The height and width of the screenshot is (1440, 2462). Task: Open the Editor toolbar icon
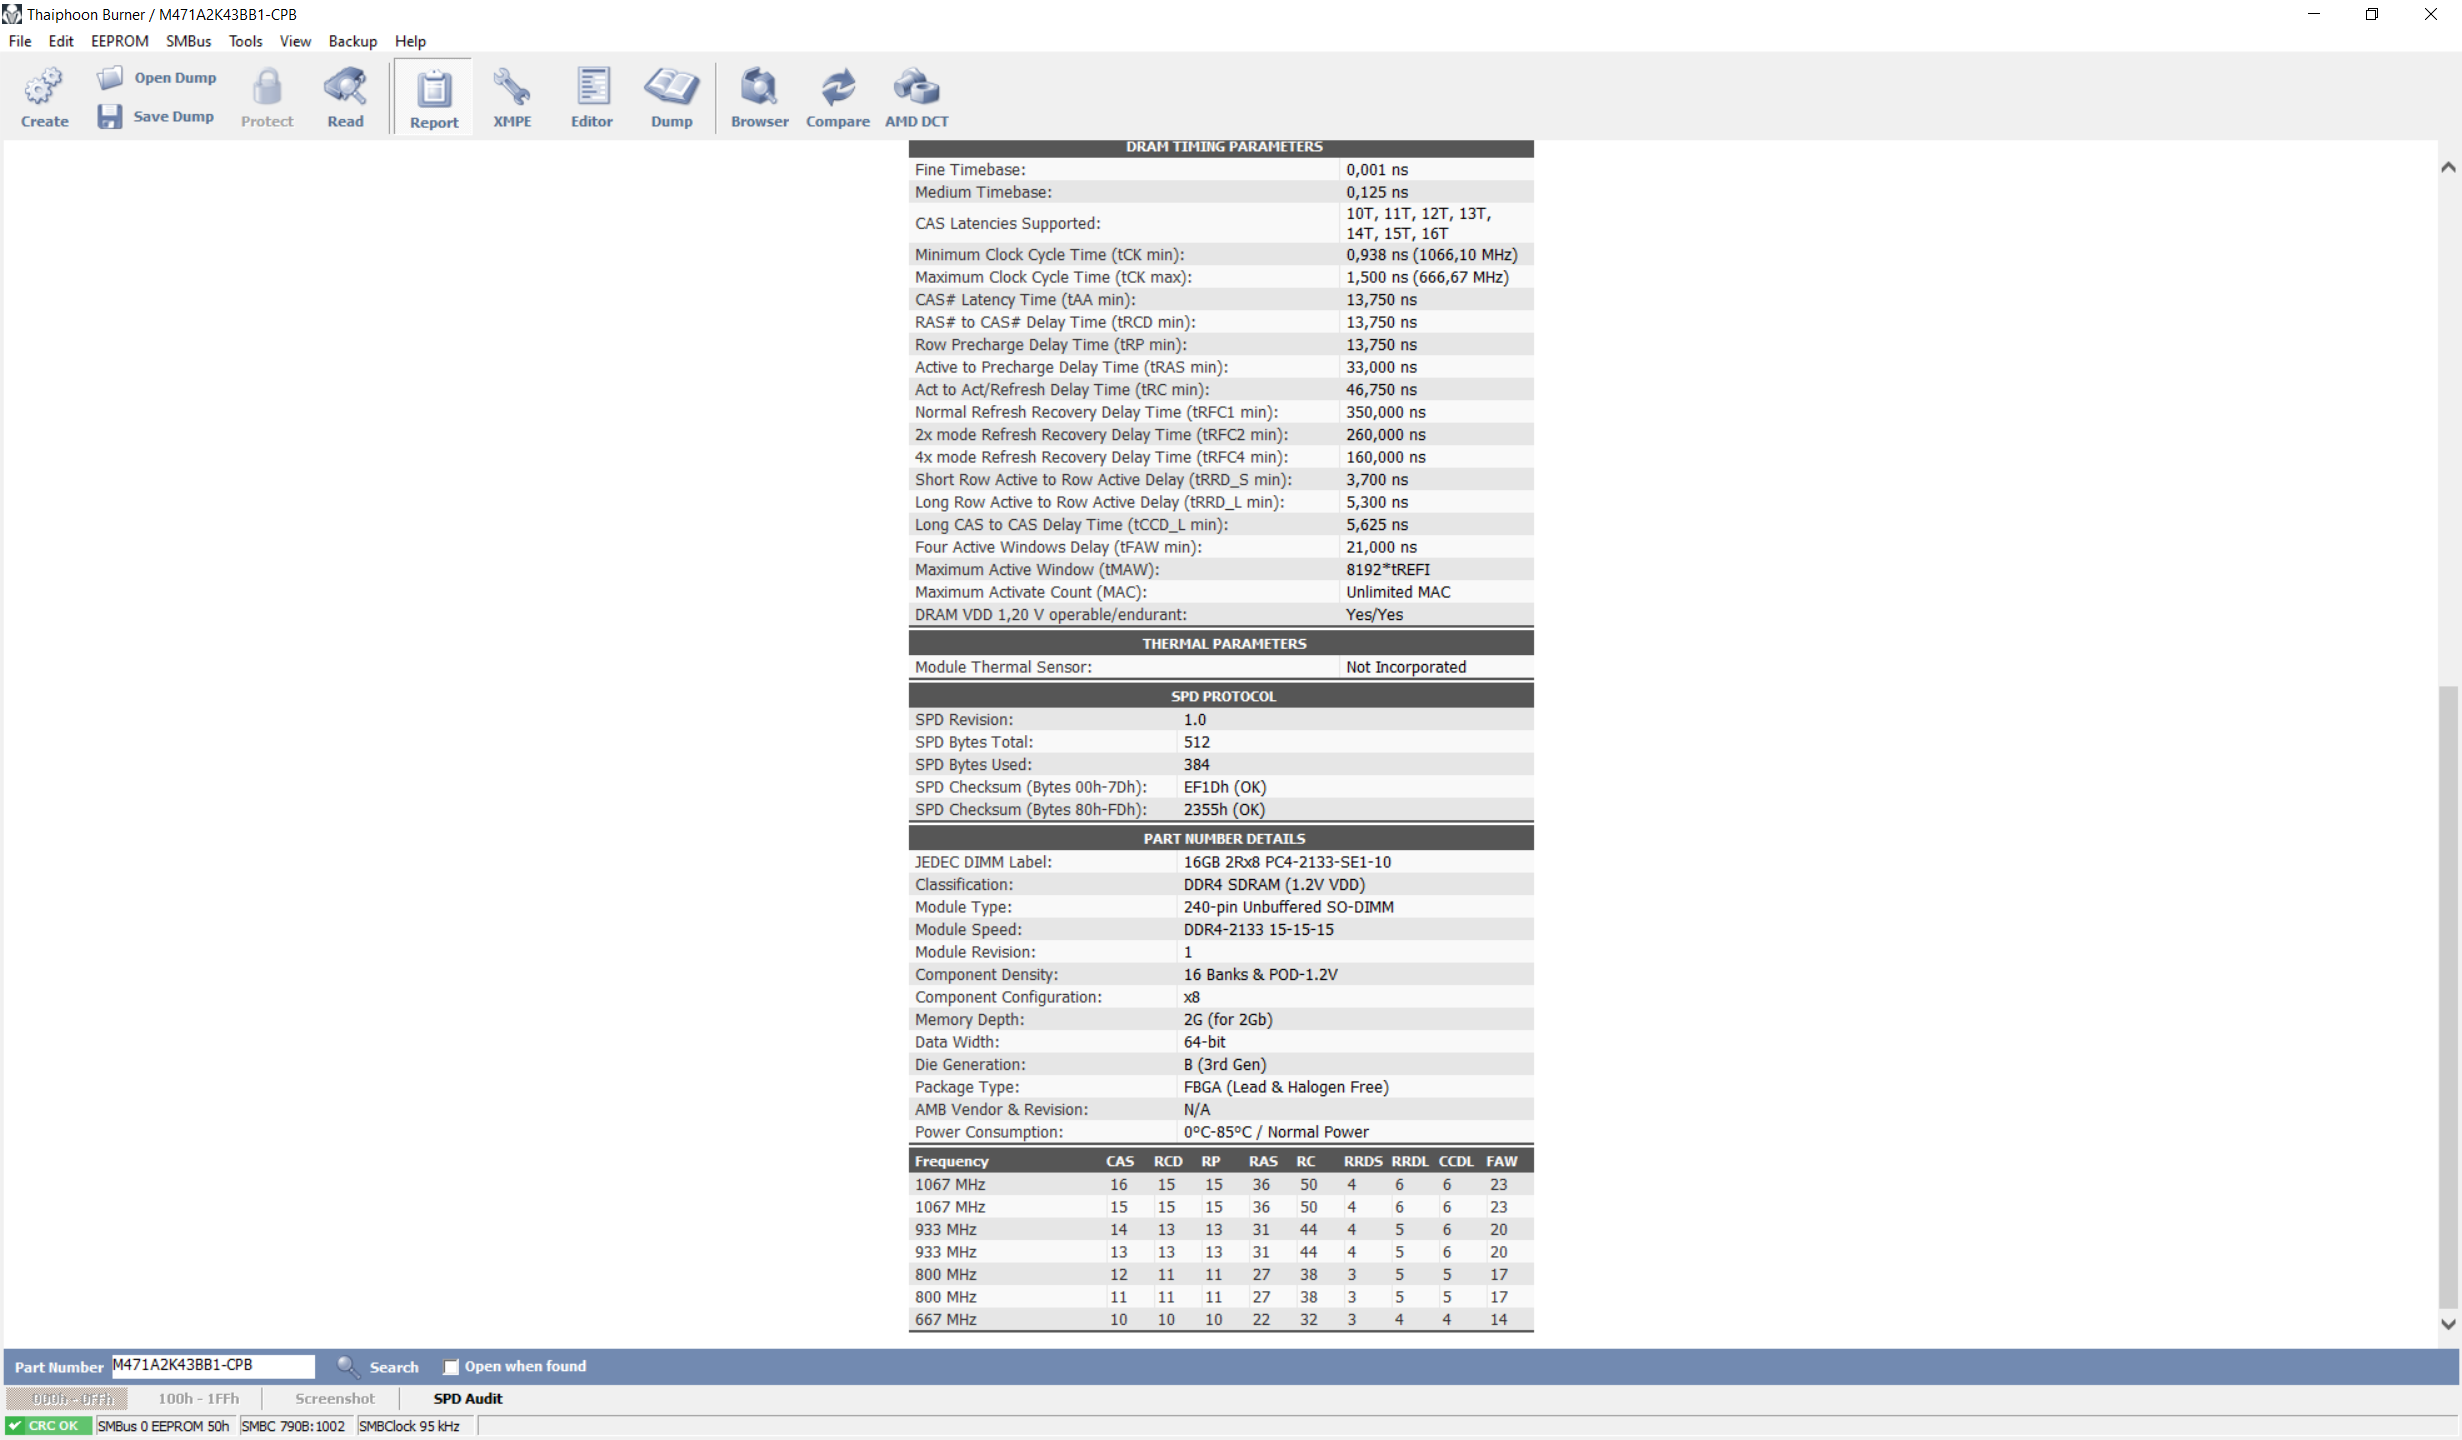[x=591, y=88]
